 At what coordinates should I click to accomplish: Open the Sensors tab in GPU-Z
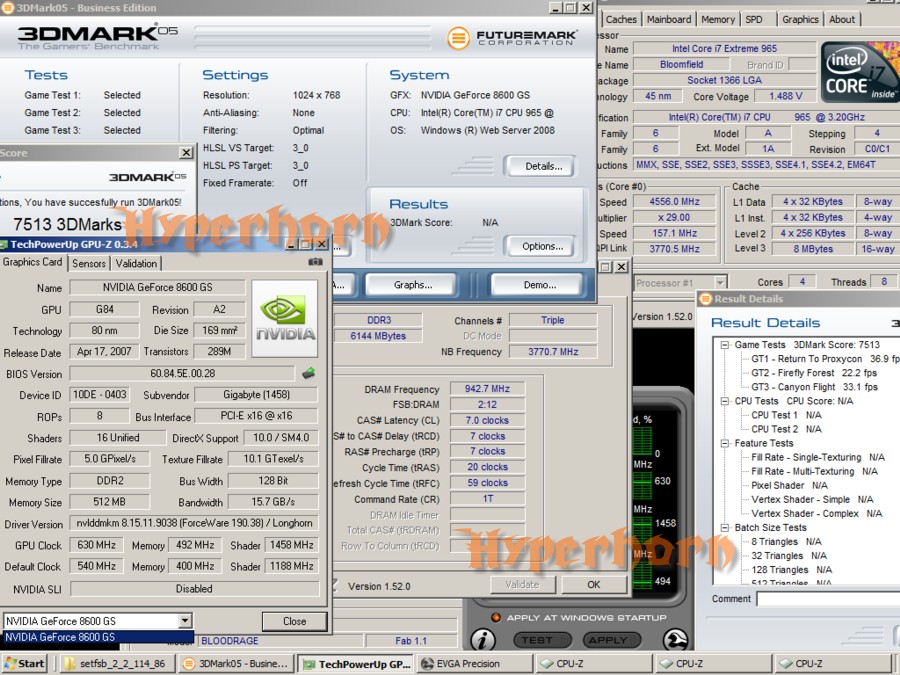tap(89, 263)
